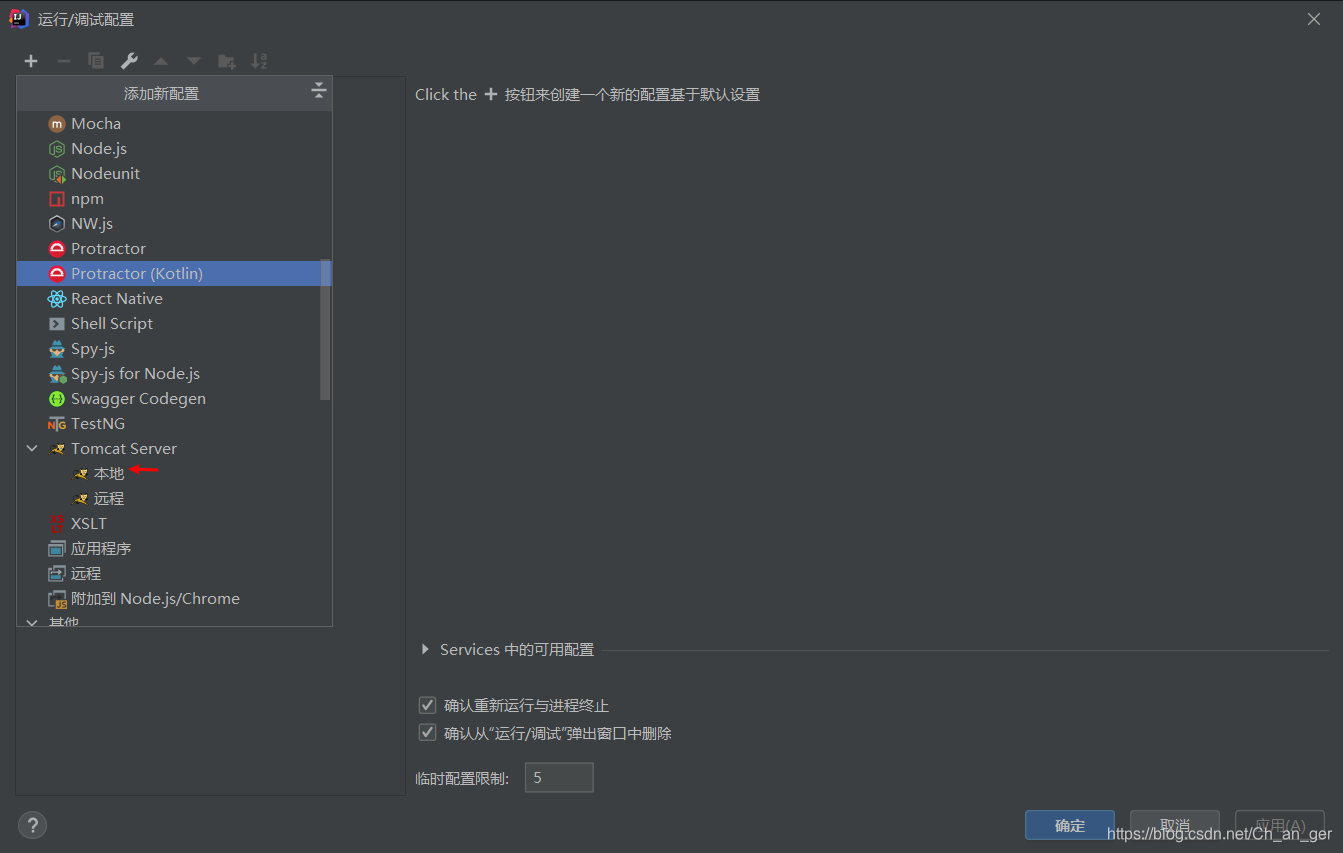
Task: Select Tomcat Server 本地 option
Action: tap(174, 474)
